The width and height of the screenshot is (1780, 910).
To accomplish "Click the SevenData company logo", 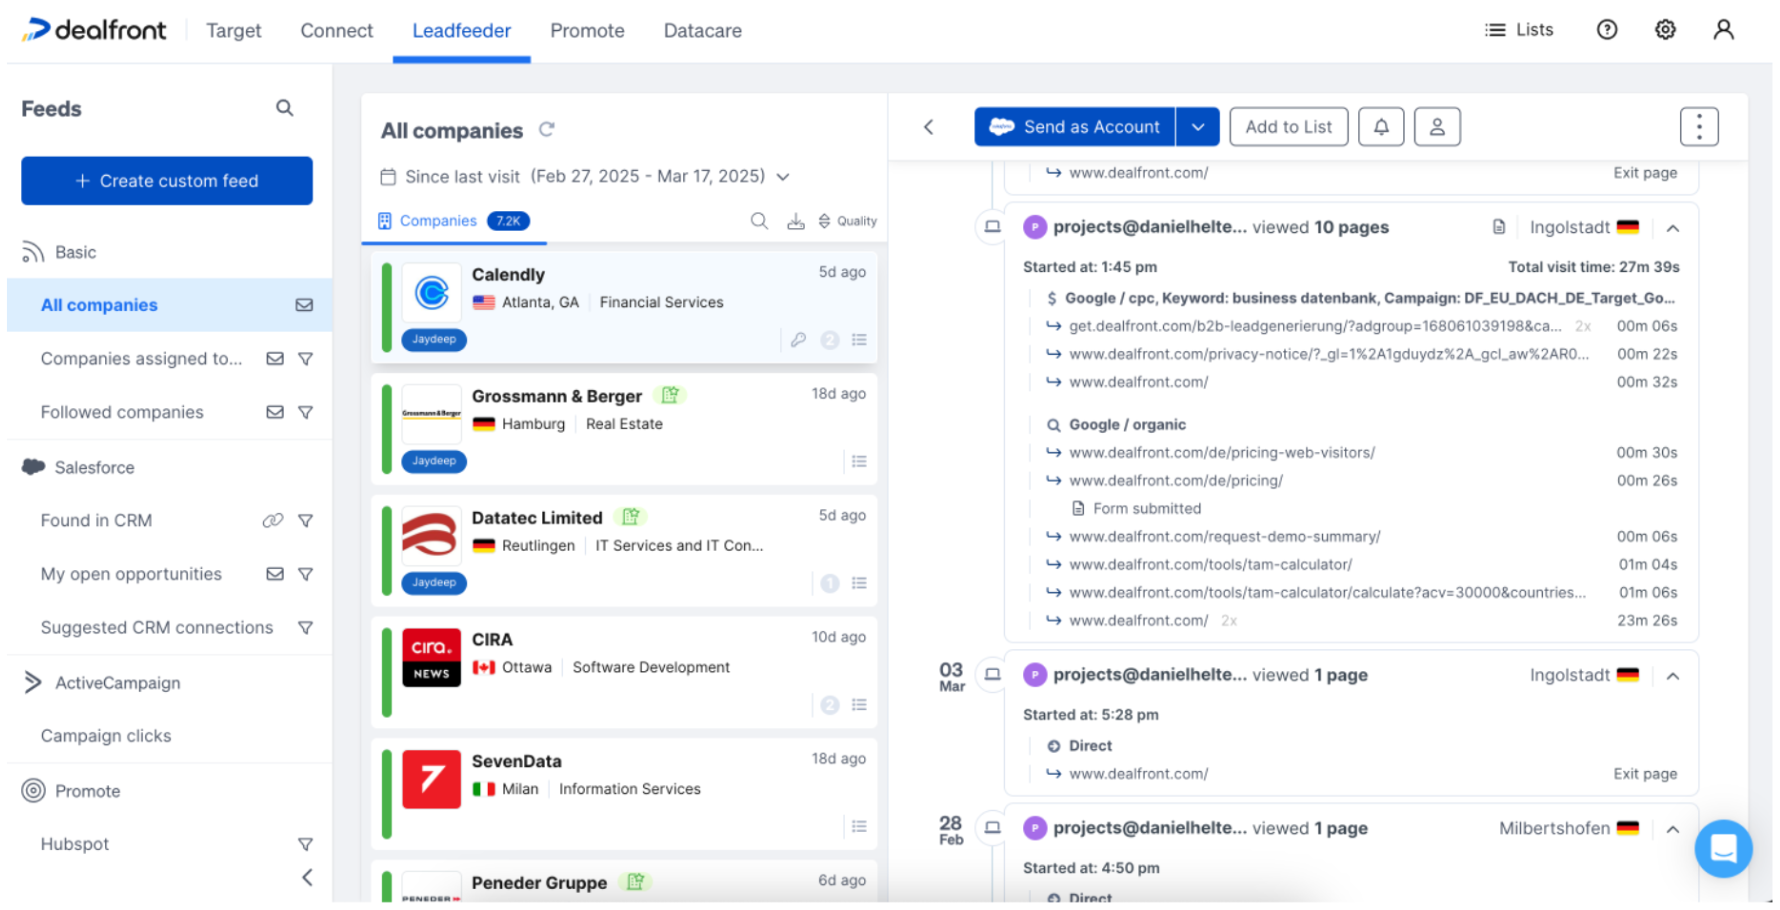I will pos(431,779).
